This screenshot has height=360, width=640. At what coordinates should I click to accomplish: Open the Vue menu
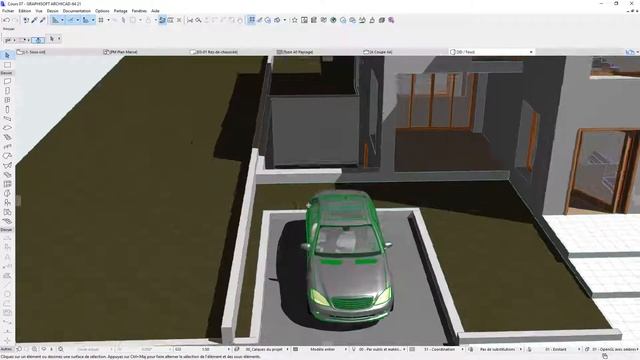pyautogui.click(x=39, y=11)
